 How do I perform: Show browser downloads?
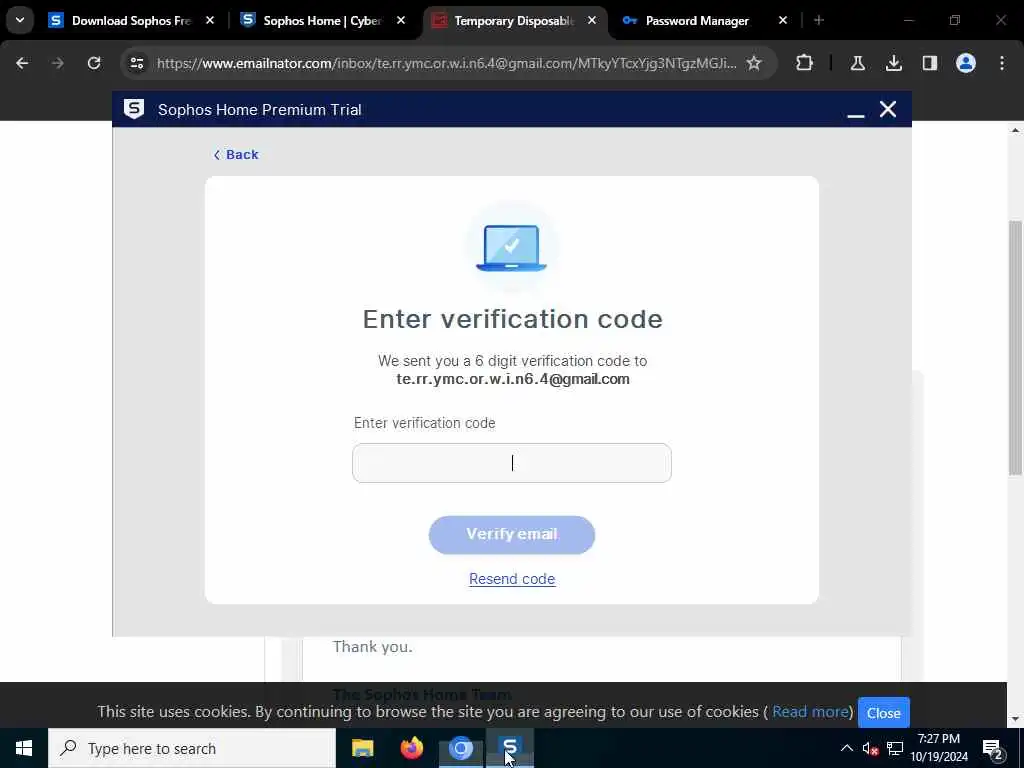point(894,63)
